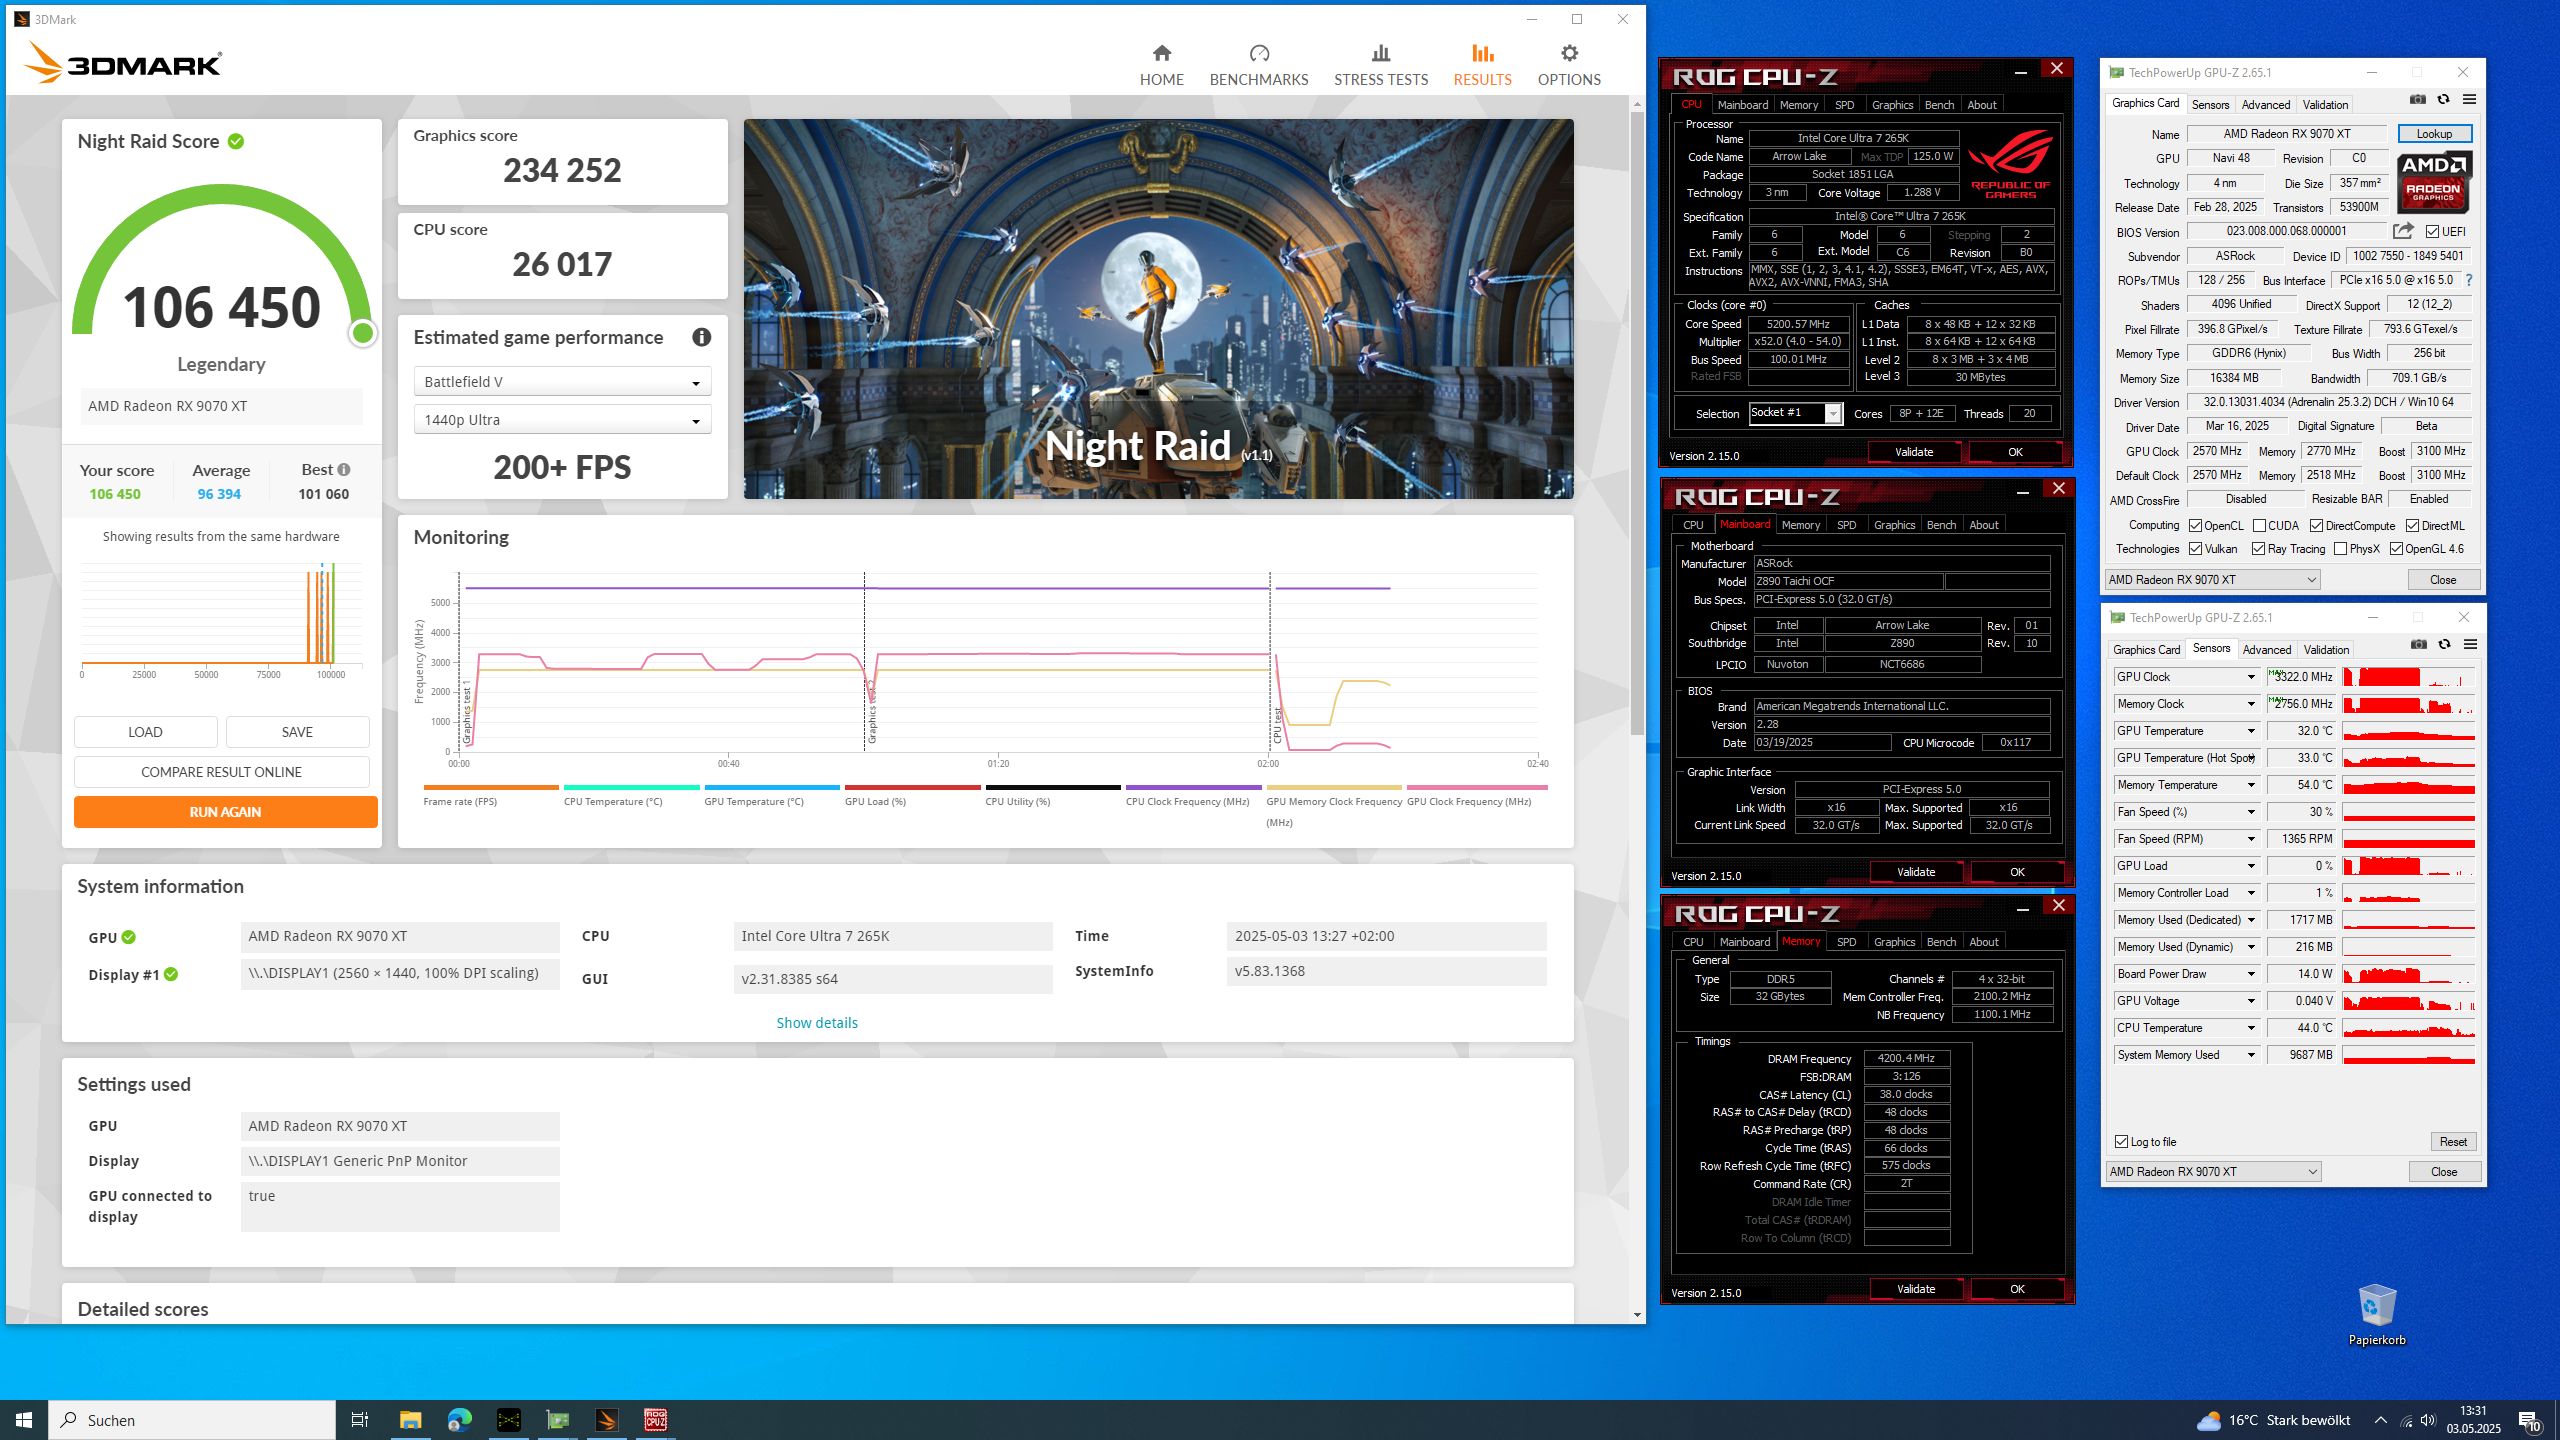Click Reset button in GPU-Z Sensors
2560x1440 pixels.
tap(2452, 1142)
